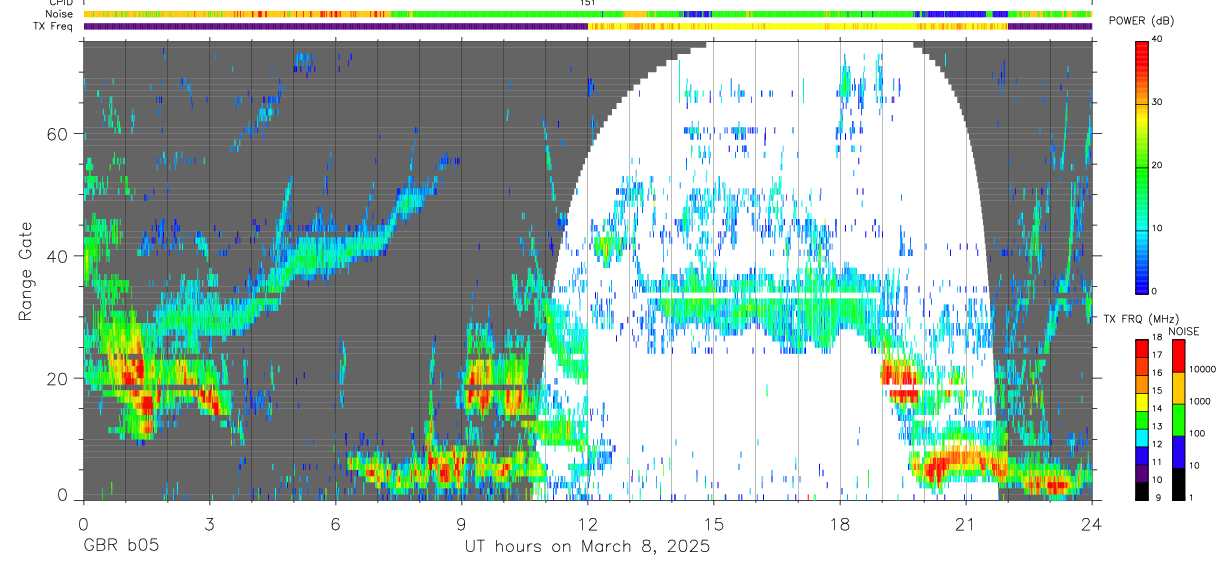Viewport: 1228px width, 567px height.
Task: Click the 'TX Freq' row label at top left
Action: click(54, 26)
